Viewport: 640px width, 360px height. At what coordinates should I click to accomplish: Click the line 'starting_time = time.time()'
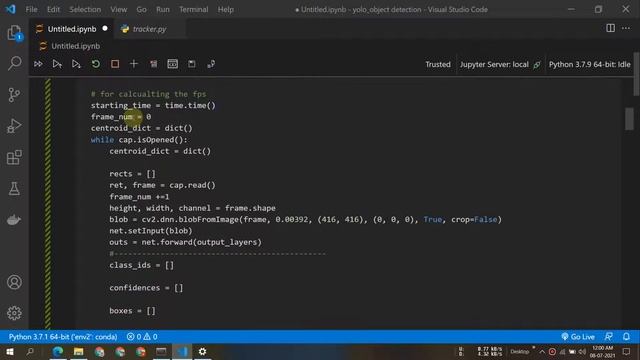pyautogui.click(x=153, y=105)
